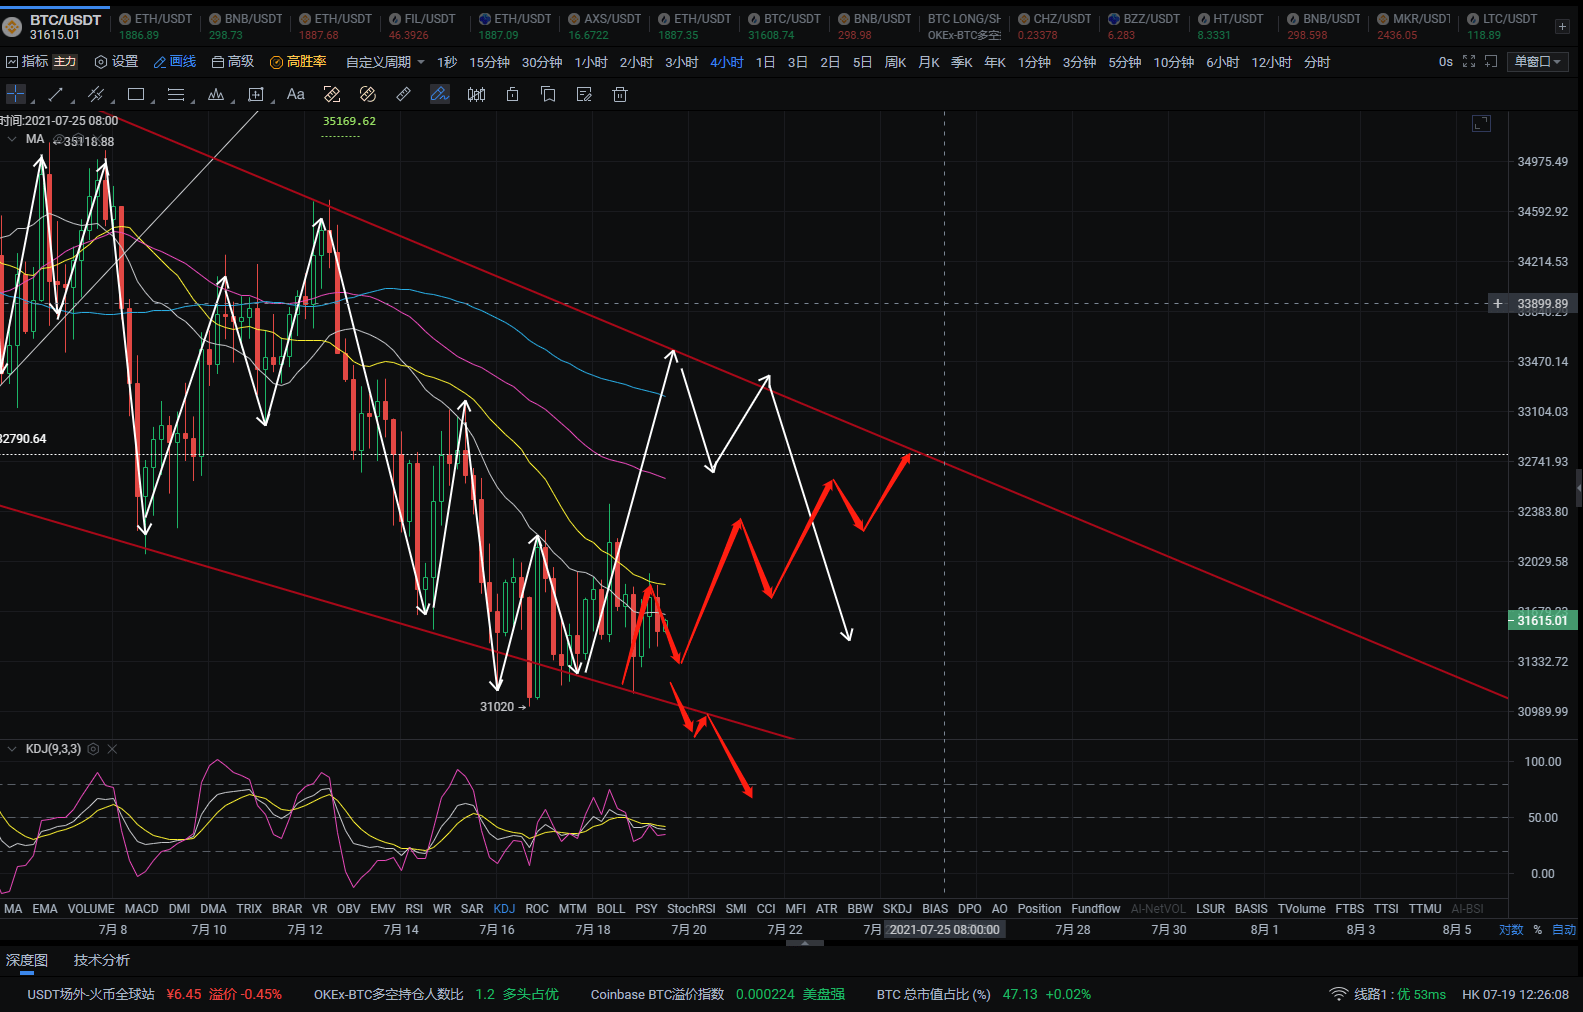The width and height of the screenshot is (1583, 1012).
Task: Toggle the Fundflow indicator
Action: (1096, 909)
